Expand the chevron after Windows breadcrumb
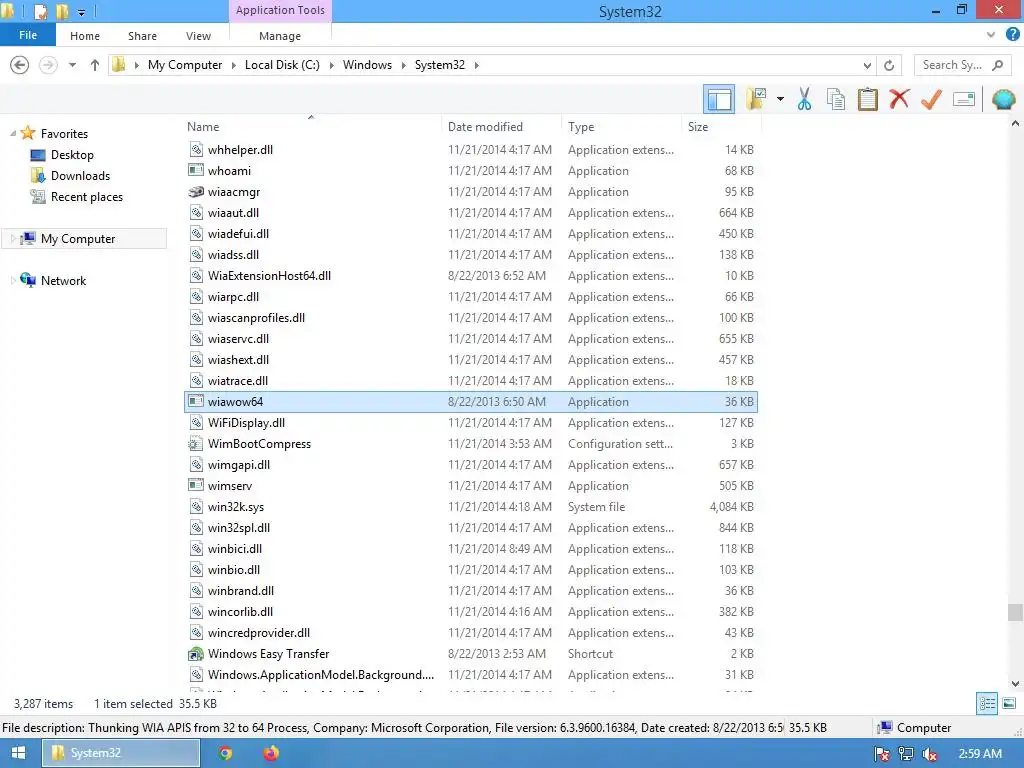 (x=404, y=65)
